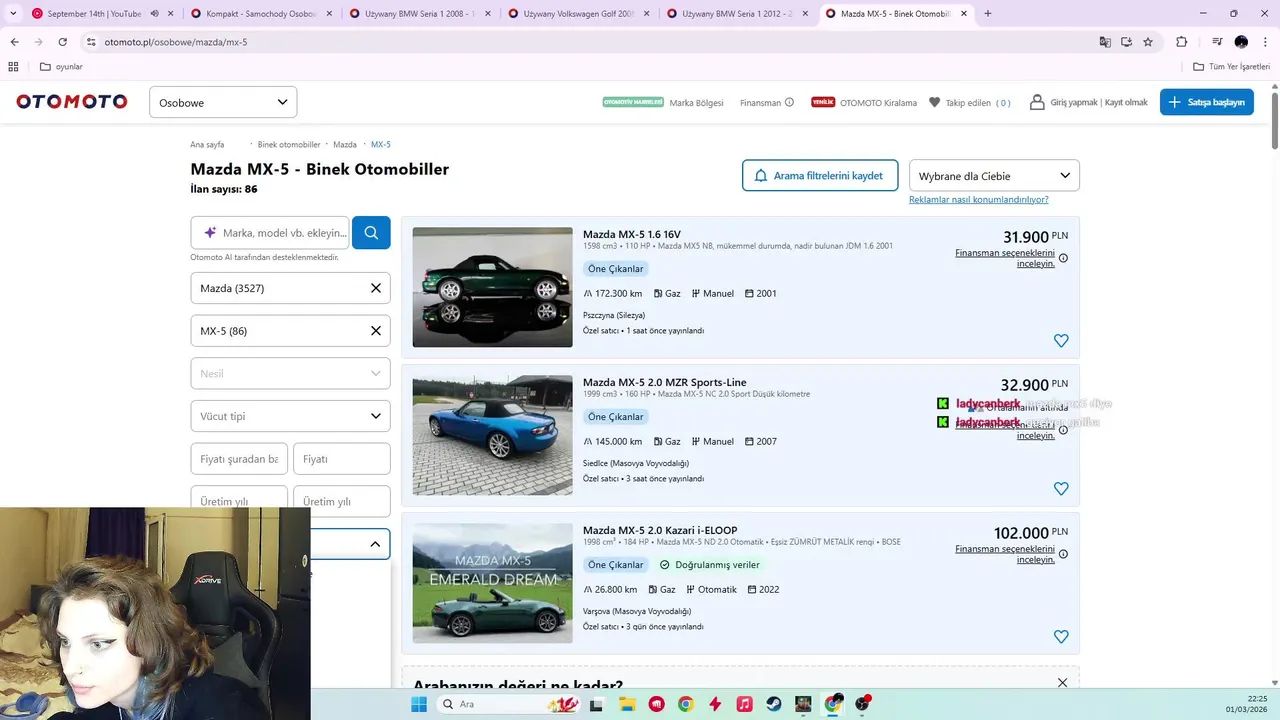Screen dimensions: 1280x720
Task: Remove the MX-5 (86) model filter
Action: (x=376, y=331)
